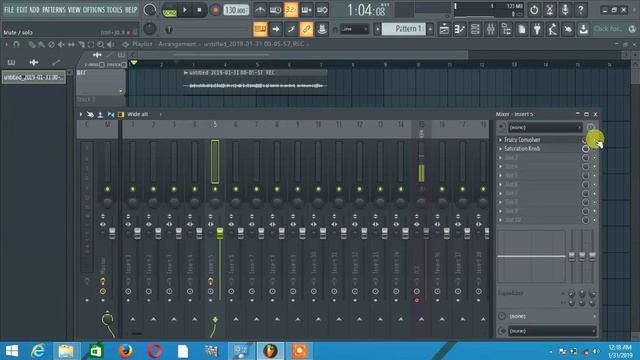
Task: Toggle the loop recording icon
Action: tap(322, 10)
